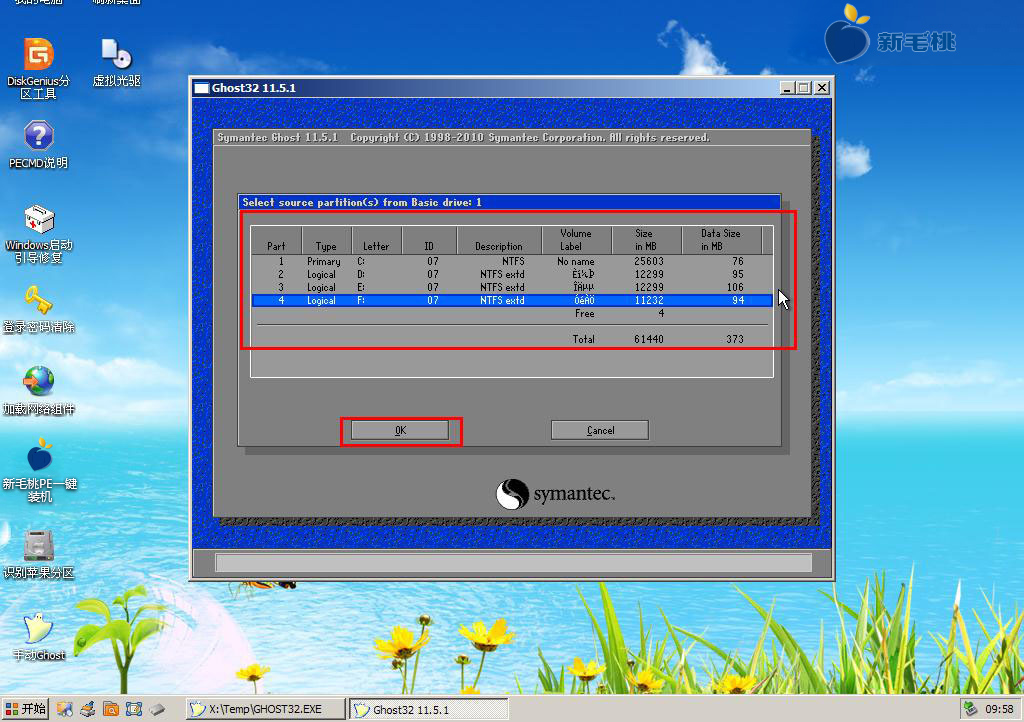The height and width of the screenshot is (722, 1024).
Task: Select partition 3 Logical E: row
Action: pyautogui.click(x=512, y=287)
